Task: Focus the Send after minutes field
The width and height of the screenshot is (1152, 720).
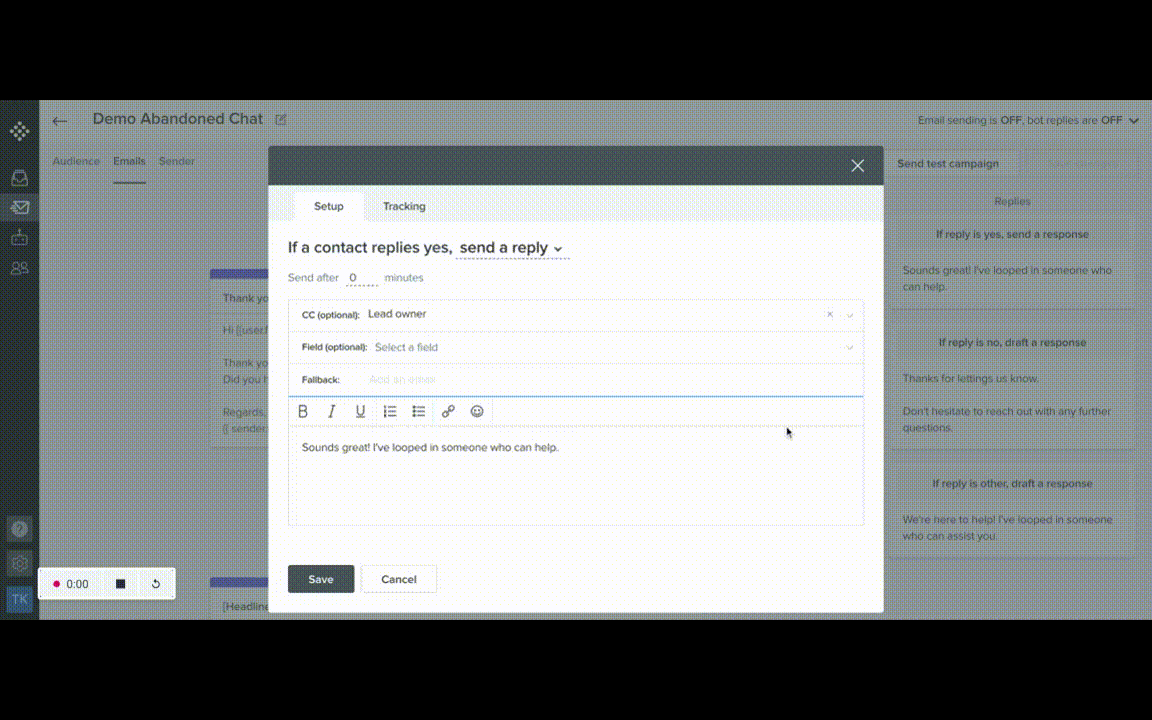Action: [x=361, y=278]
